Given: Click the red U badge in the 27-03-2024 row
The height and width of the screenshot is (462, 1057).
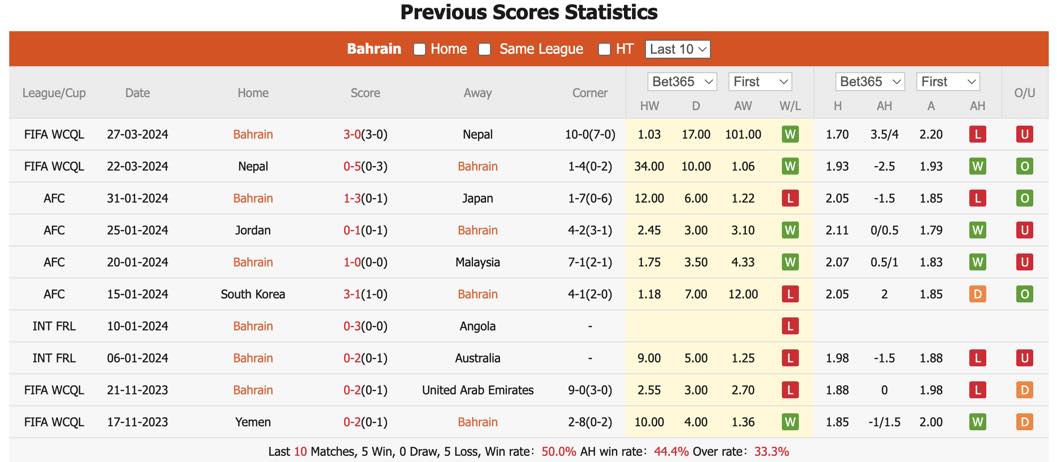Looking at the screenshot, I should point(1025,134).
